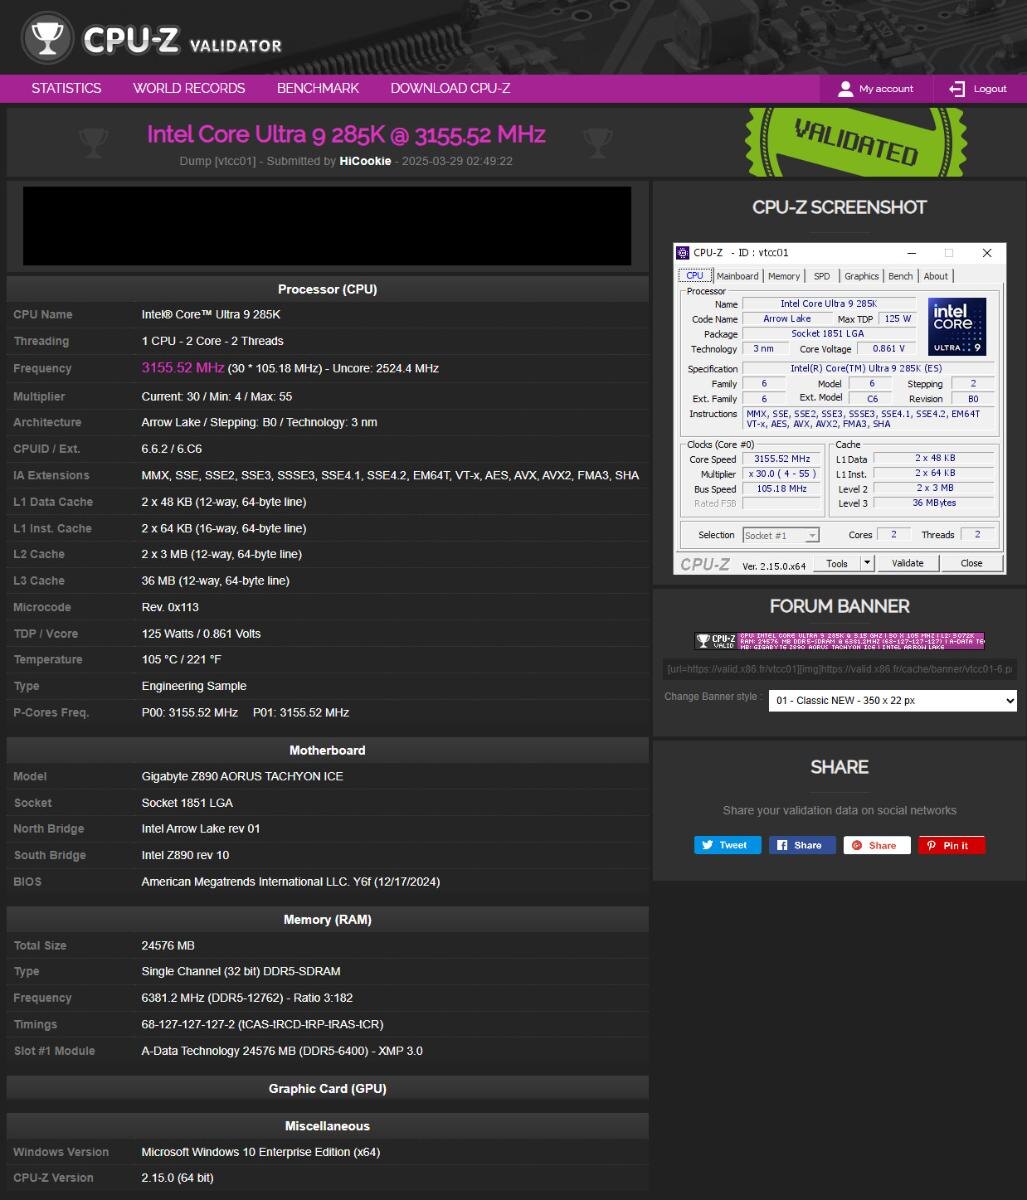Viewport: 1027px width, 1200px height.
Task: Click the green VALIDATED stamp
Action: coord(856,142)
